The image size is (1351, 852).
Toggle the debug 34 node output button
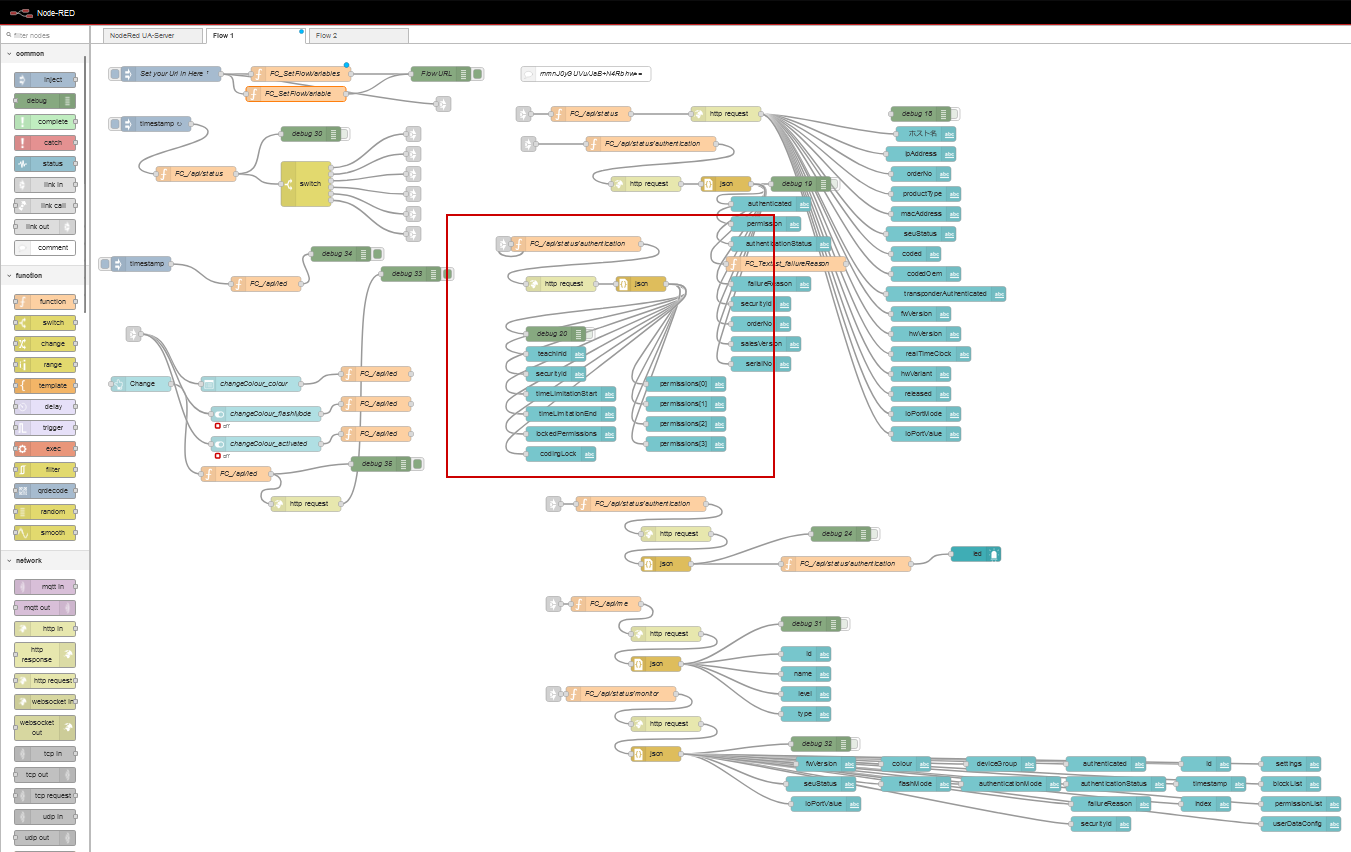tap(377, 254)
